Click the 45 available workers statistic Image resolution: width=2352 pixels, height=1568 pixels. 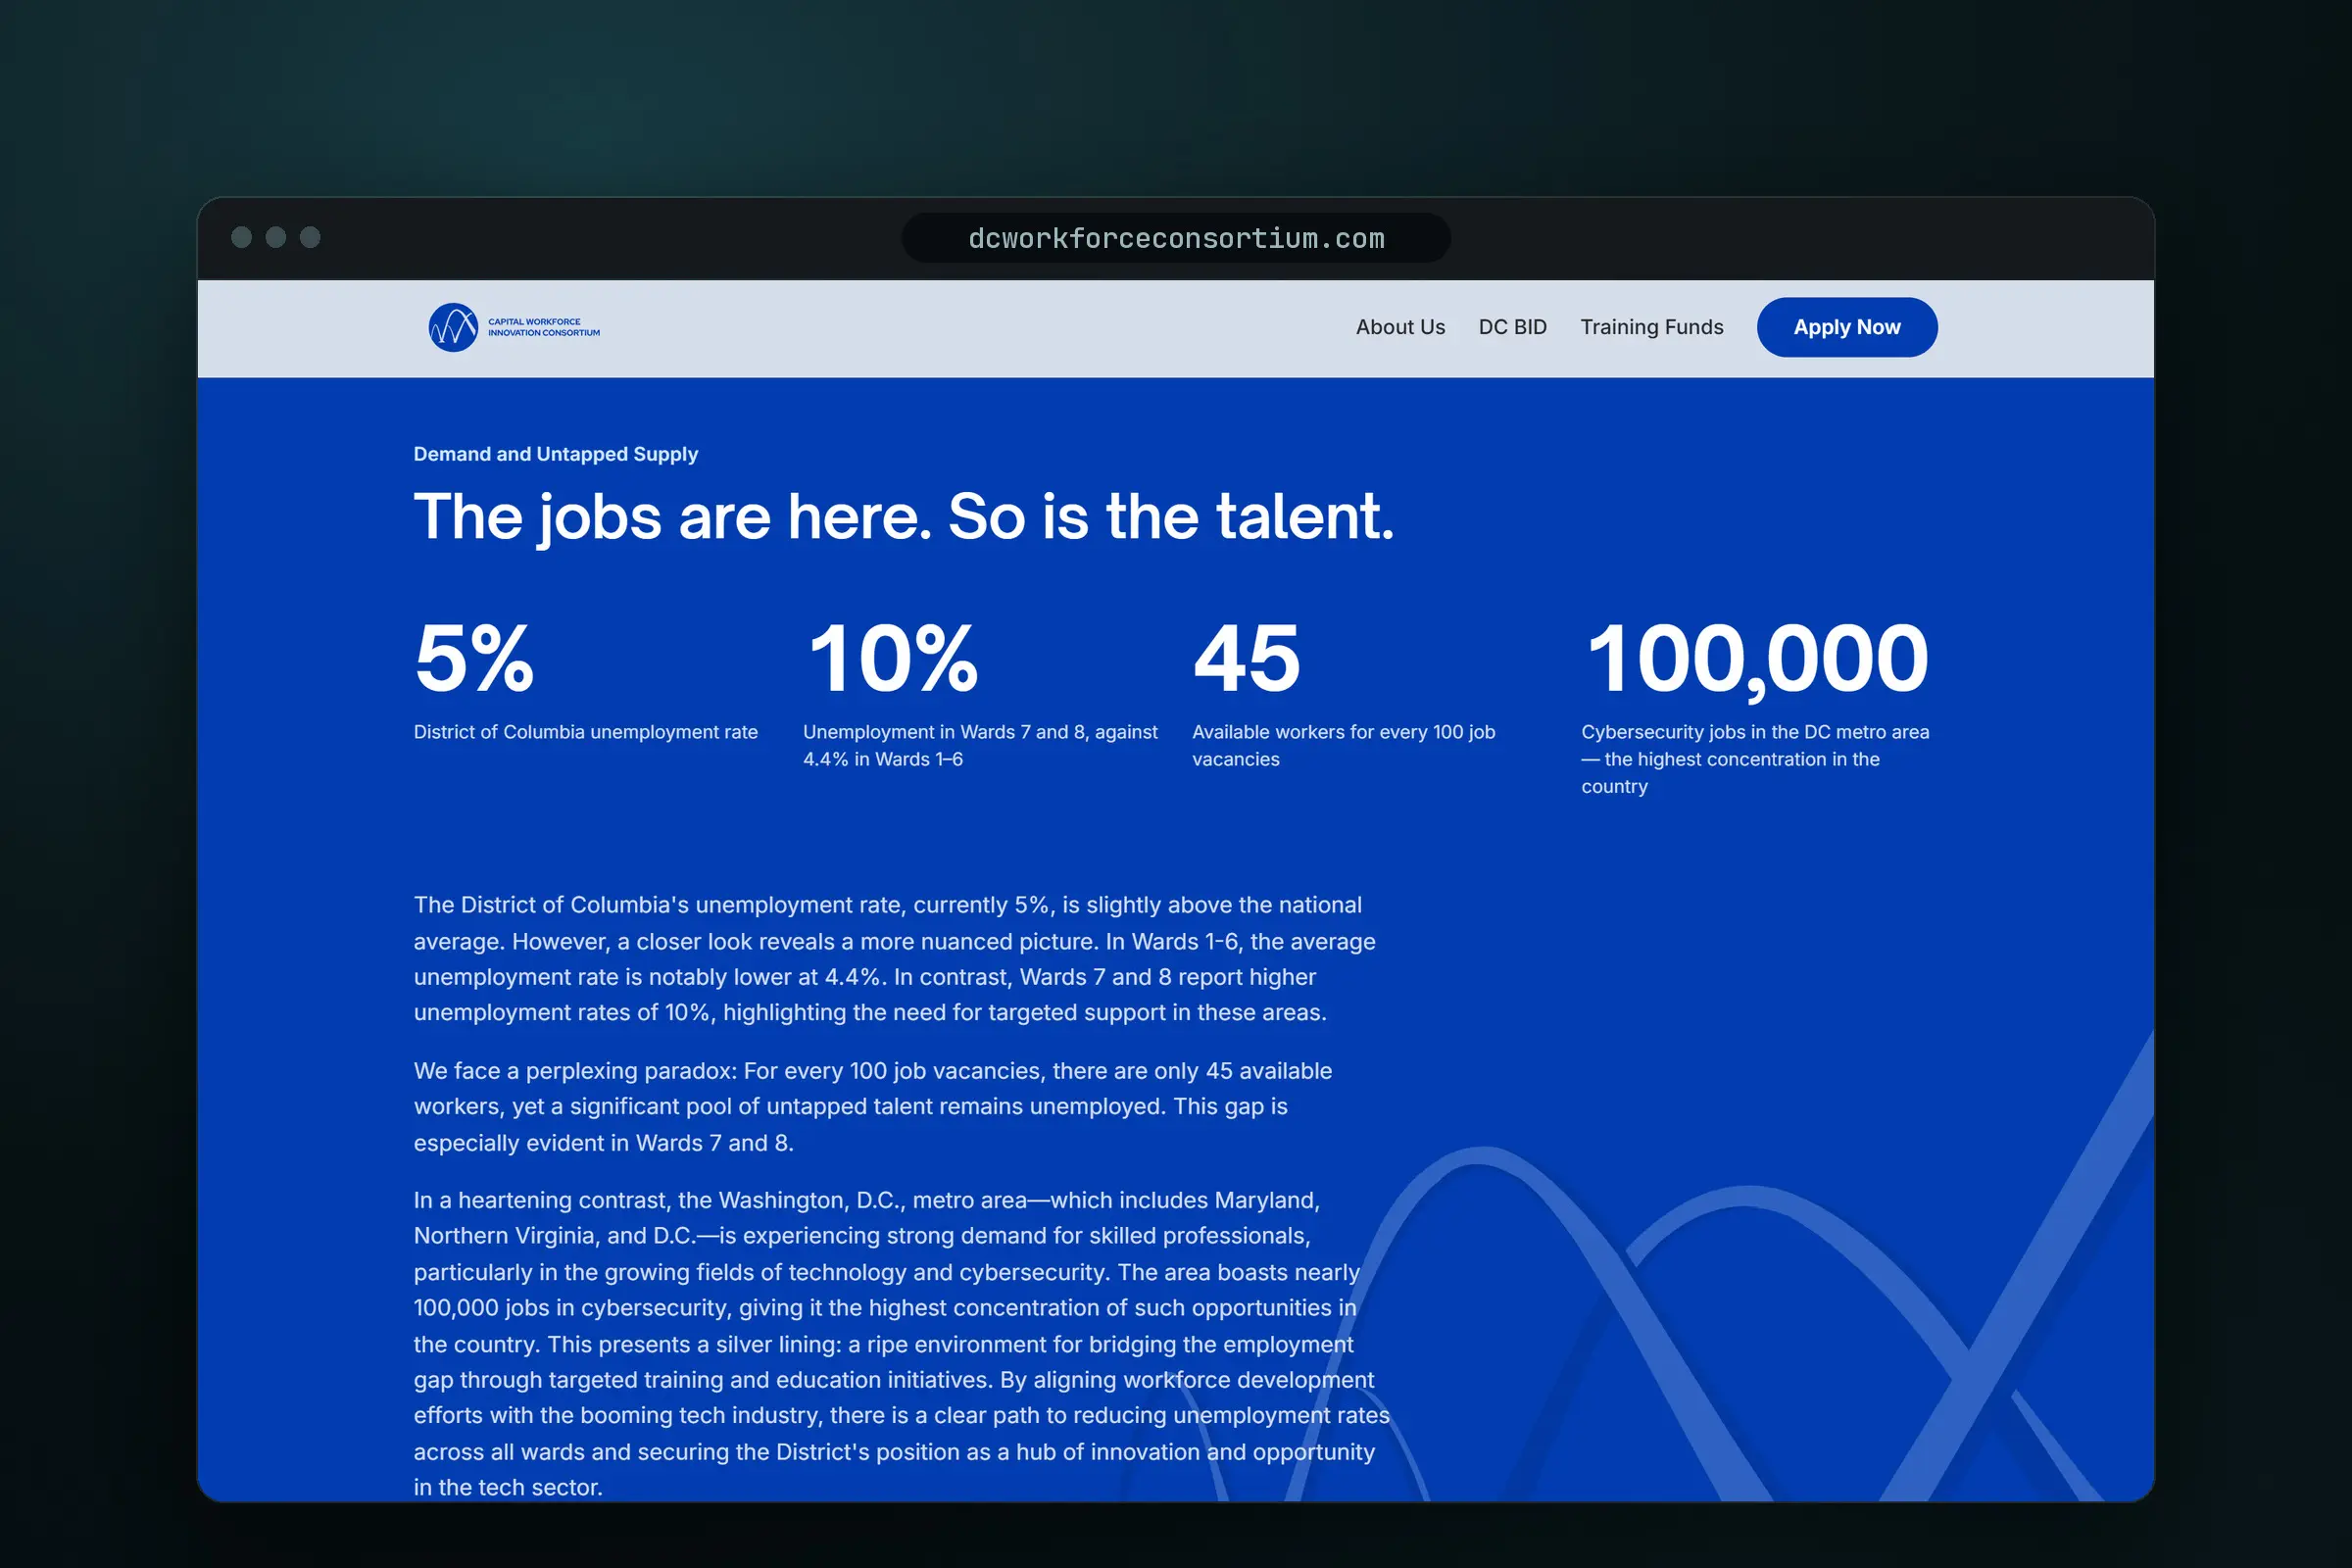(x=1247, y=658)
